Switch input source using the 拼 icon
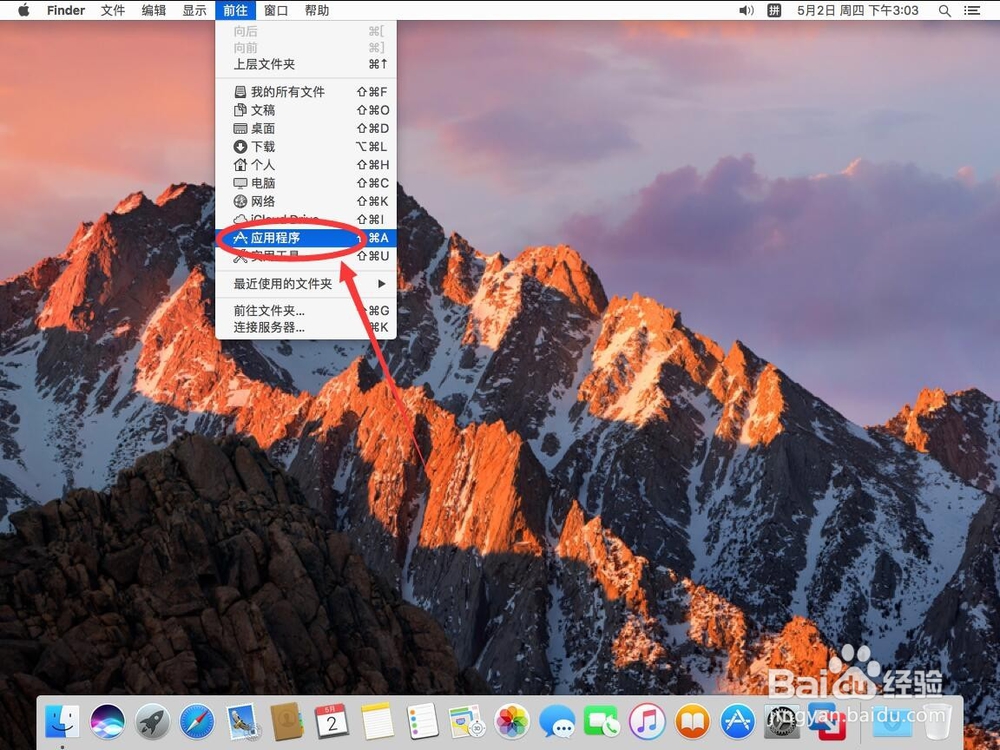1000x750 pixels. click(x=772, y=10)
